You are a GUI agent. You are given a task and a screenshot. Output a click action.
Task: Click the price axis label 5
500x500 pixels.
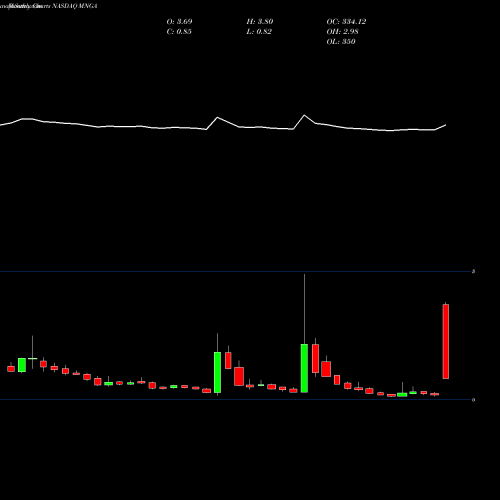pyautogui.click(x=473, y=271)
